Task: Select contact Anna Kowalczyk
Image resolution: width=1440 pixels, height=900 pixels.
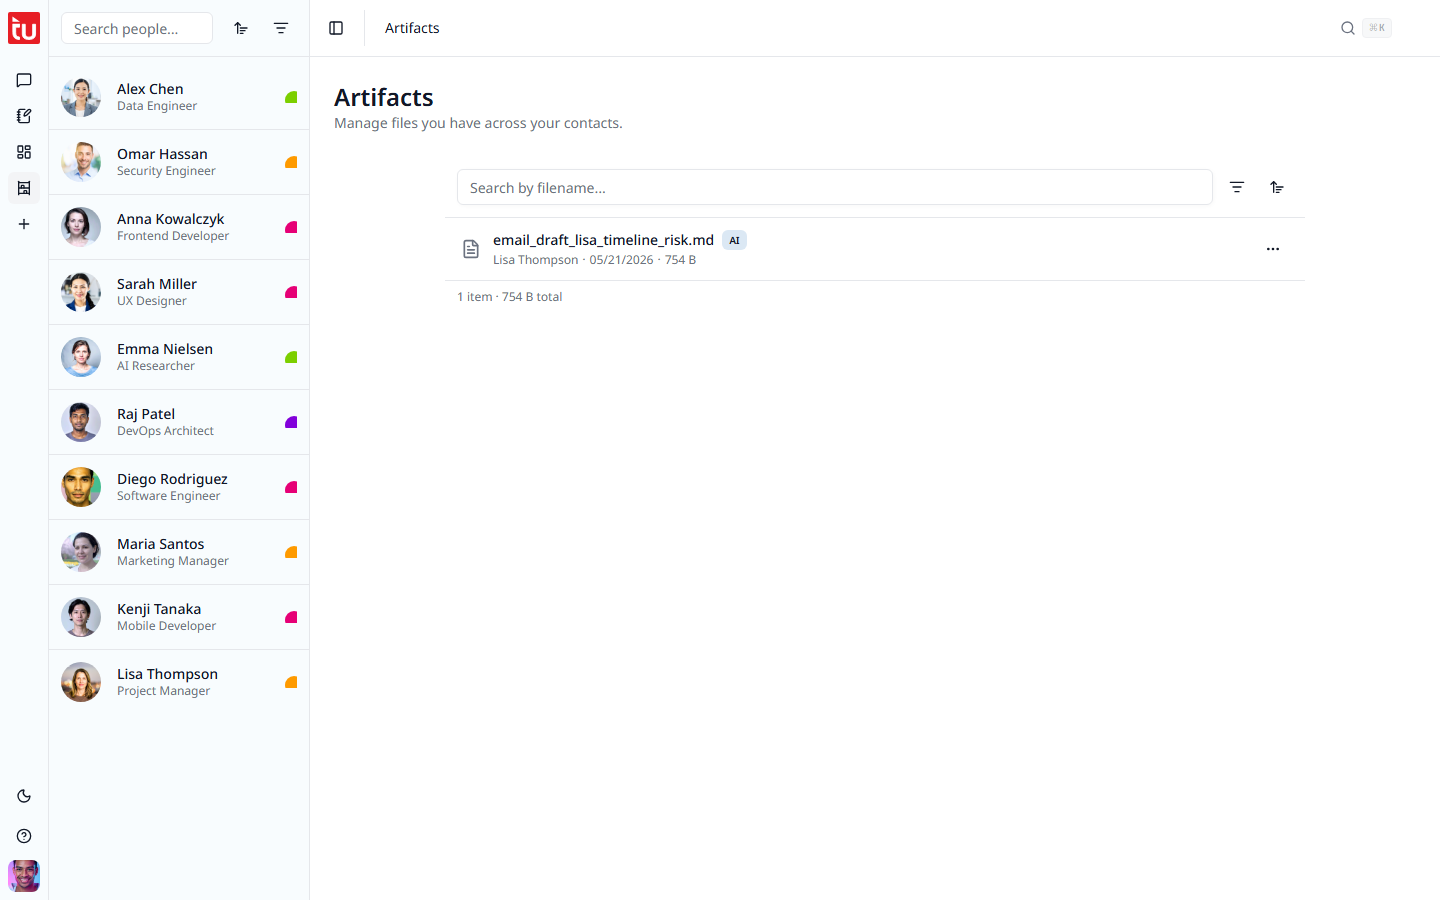Action: coord(179,227)
